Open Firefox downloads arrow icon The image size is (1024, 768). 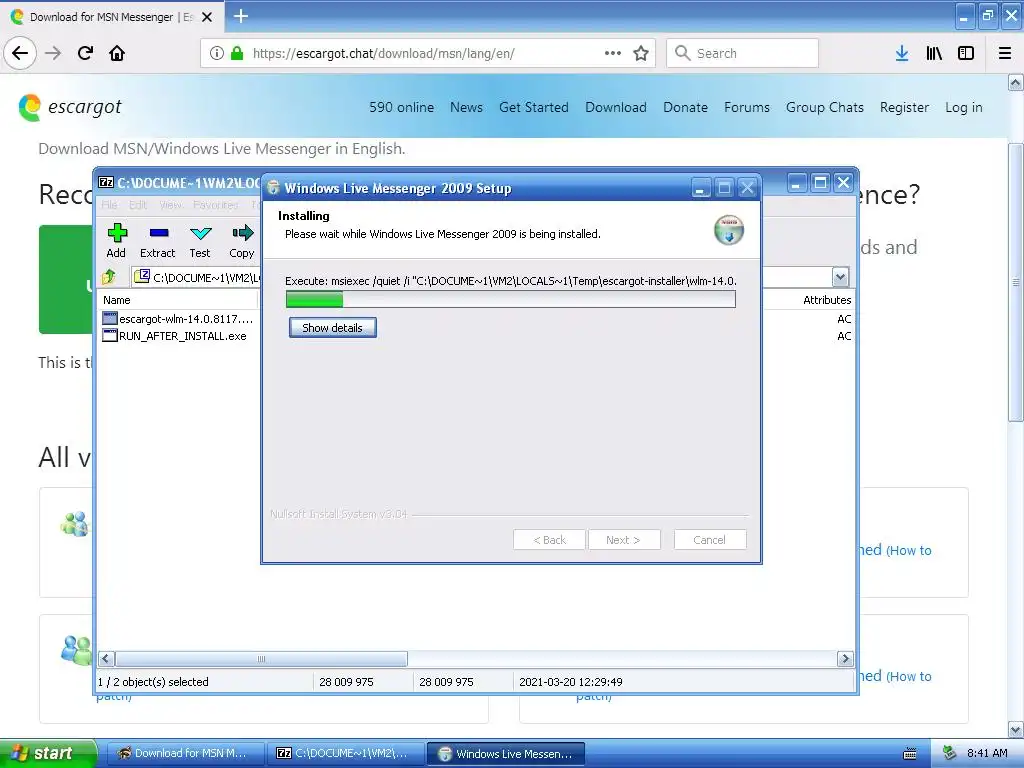902,53
